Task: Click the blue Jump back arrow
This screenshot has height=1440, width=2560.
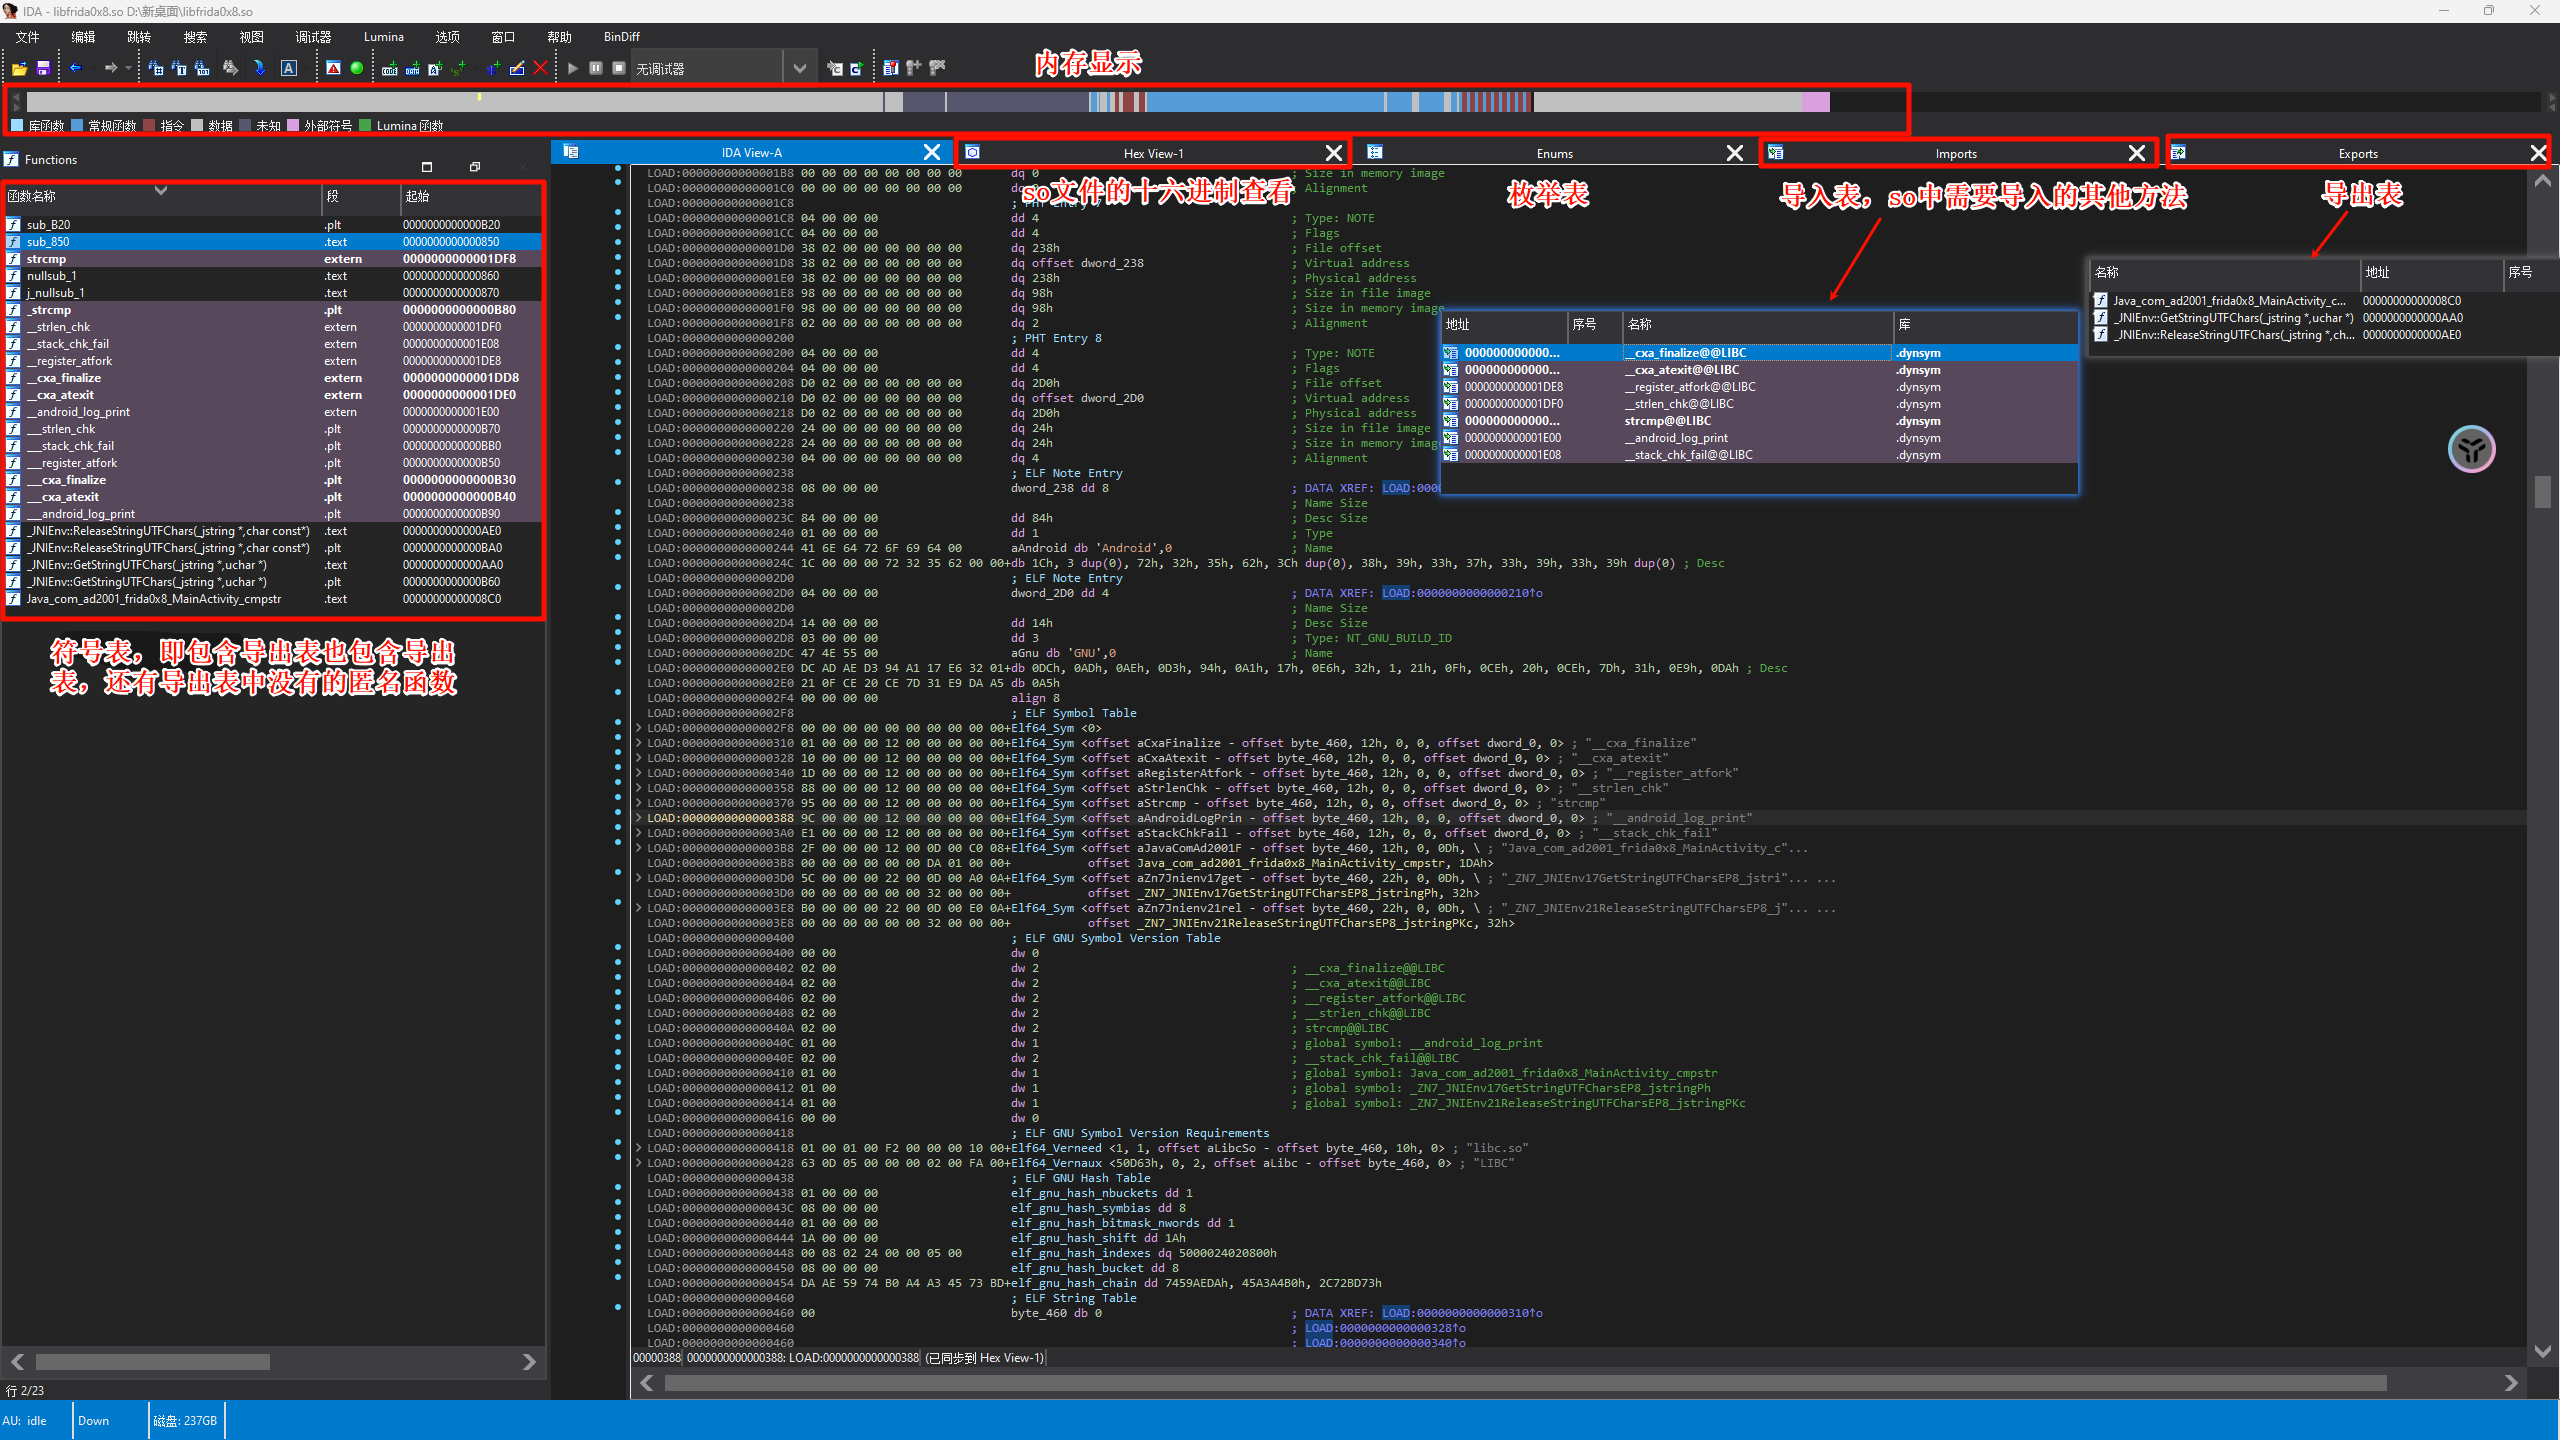Action: point(76,68)
